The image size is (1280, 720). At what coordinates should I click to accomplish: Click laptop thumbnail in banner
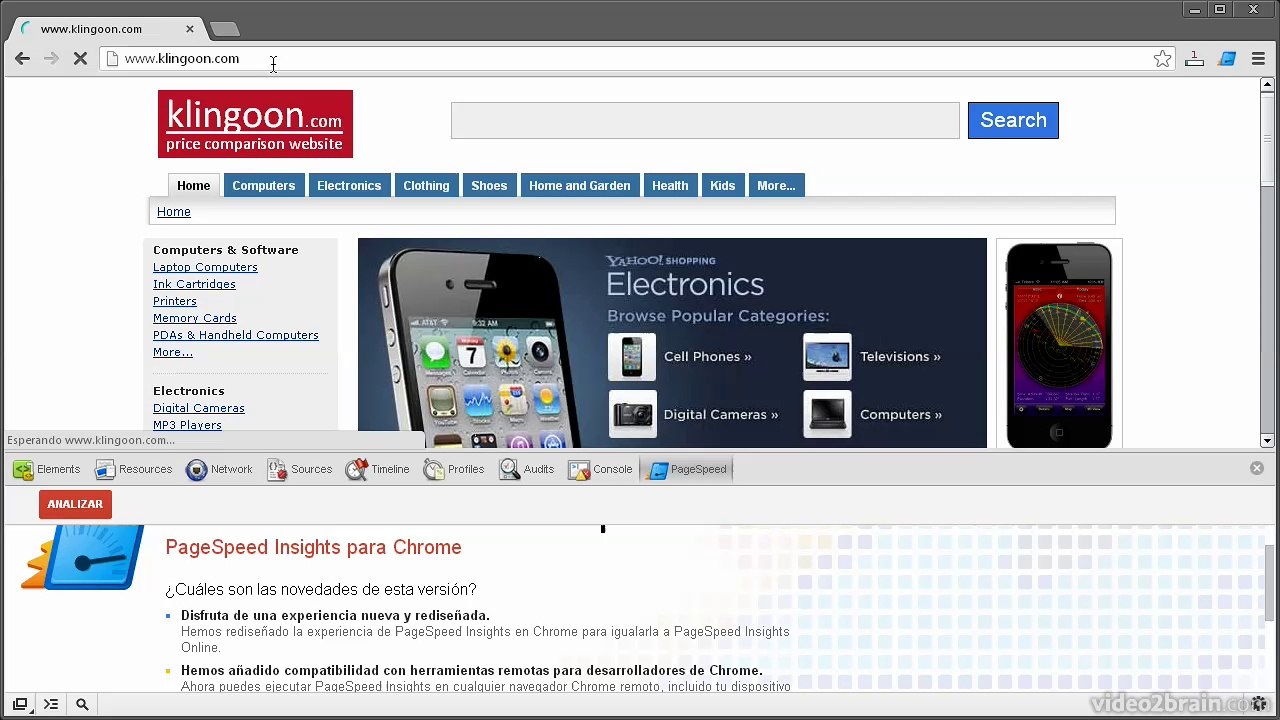point(827,414)
